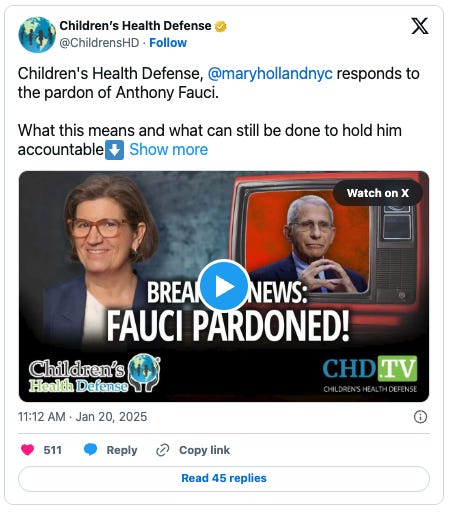Image resolution: width=449 pixels, height=513 pixels.
Task: Click the down arrow emoji
Action: tap(115, 150)
